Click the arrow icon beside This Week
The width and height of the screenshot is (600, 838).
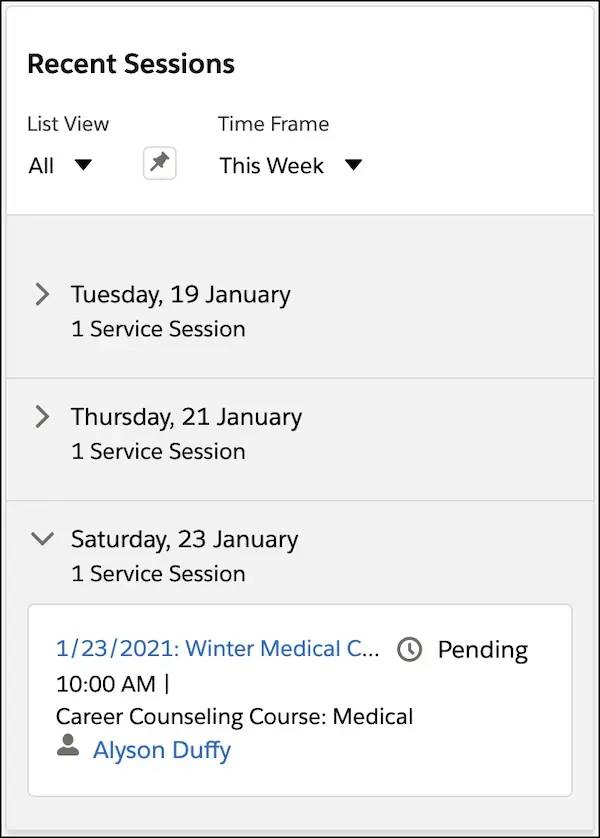pyautogui.click(x=354, y=166)
